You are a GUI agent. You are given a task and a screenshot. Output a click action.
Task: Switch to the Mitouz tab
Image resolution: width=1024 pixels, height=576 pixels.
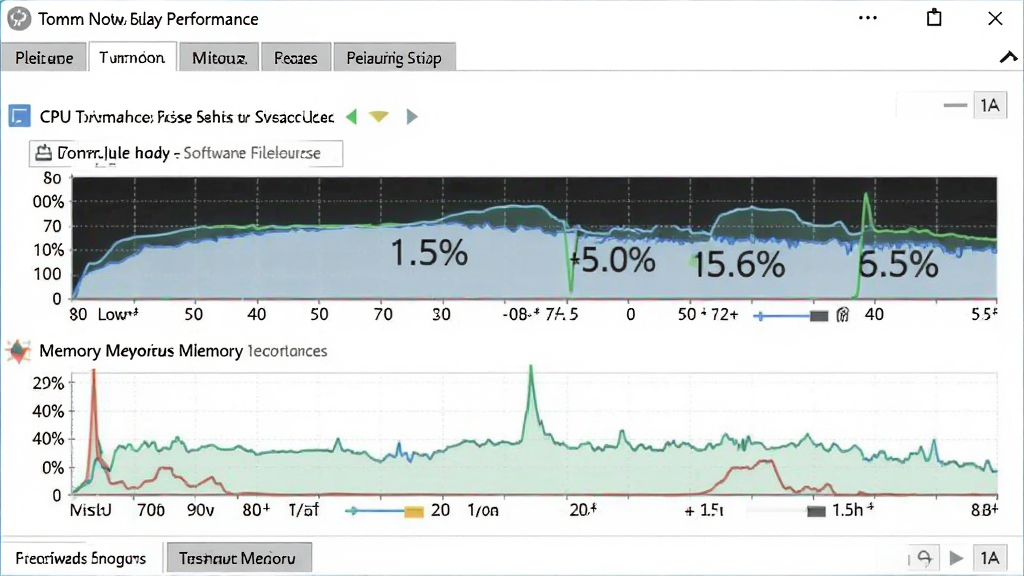tap(219, 57)
